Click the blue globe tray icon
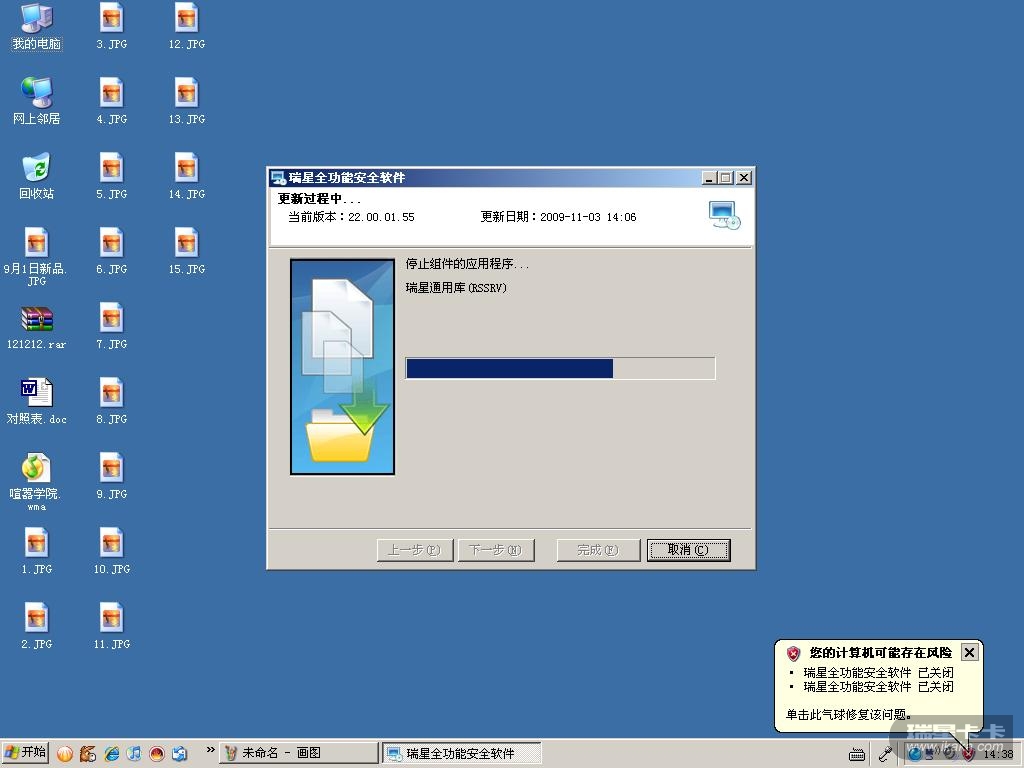The width and height of the screenshot is (1024, 768). point(915,754)
